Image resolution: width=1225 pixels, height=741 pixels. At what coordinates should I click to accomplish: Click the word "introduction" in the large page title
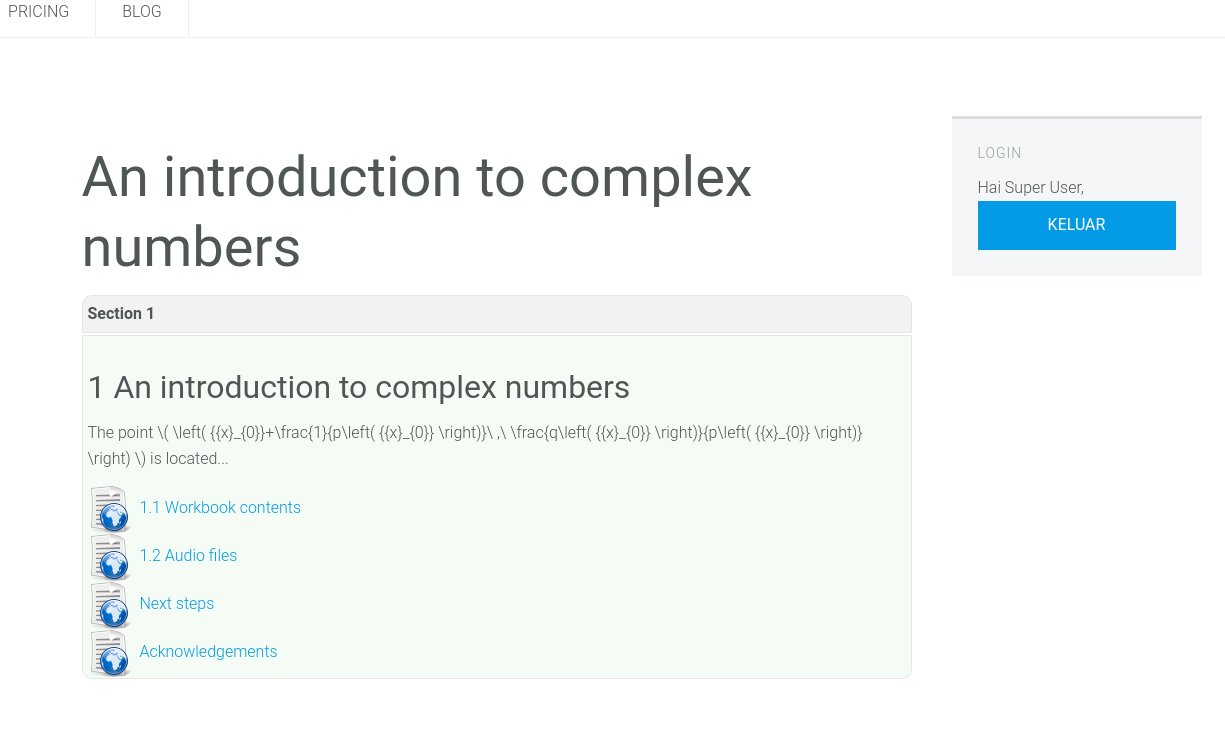point(312,177)
